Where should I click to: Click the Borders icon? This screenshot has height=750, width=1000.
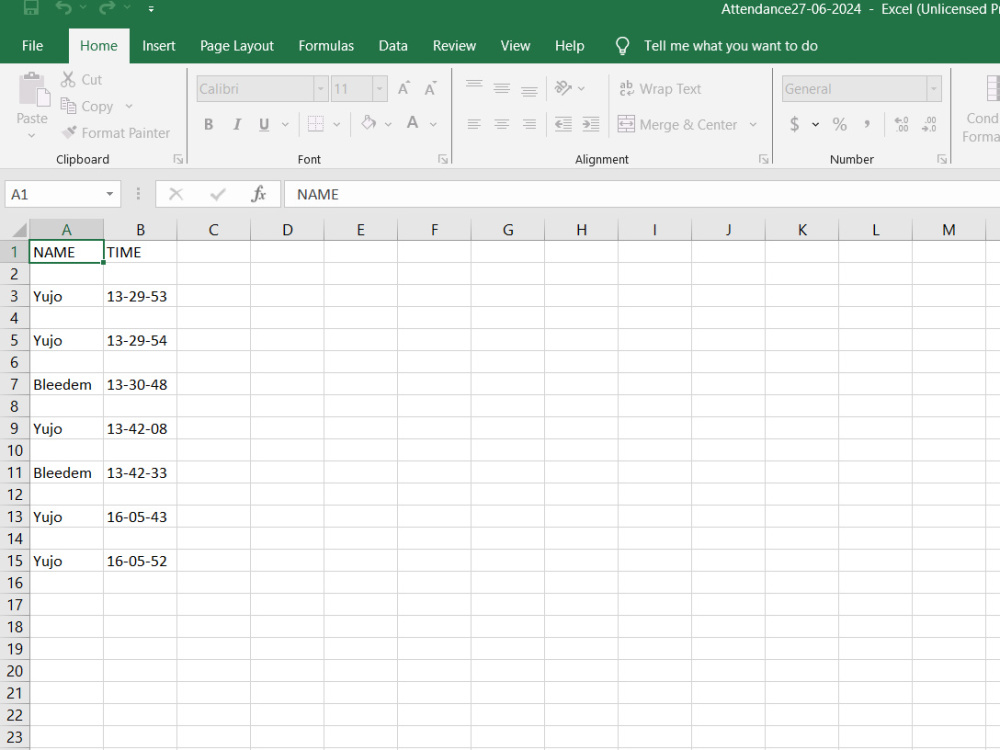[x=316, y=124]
